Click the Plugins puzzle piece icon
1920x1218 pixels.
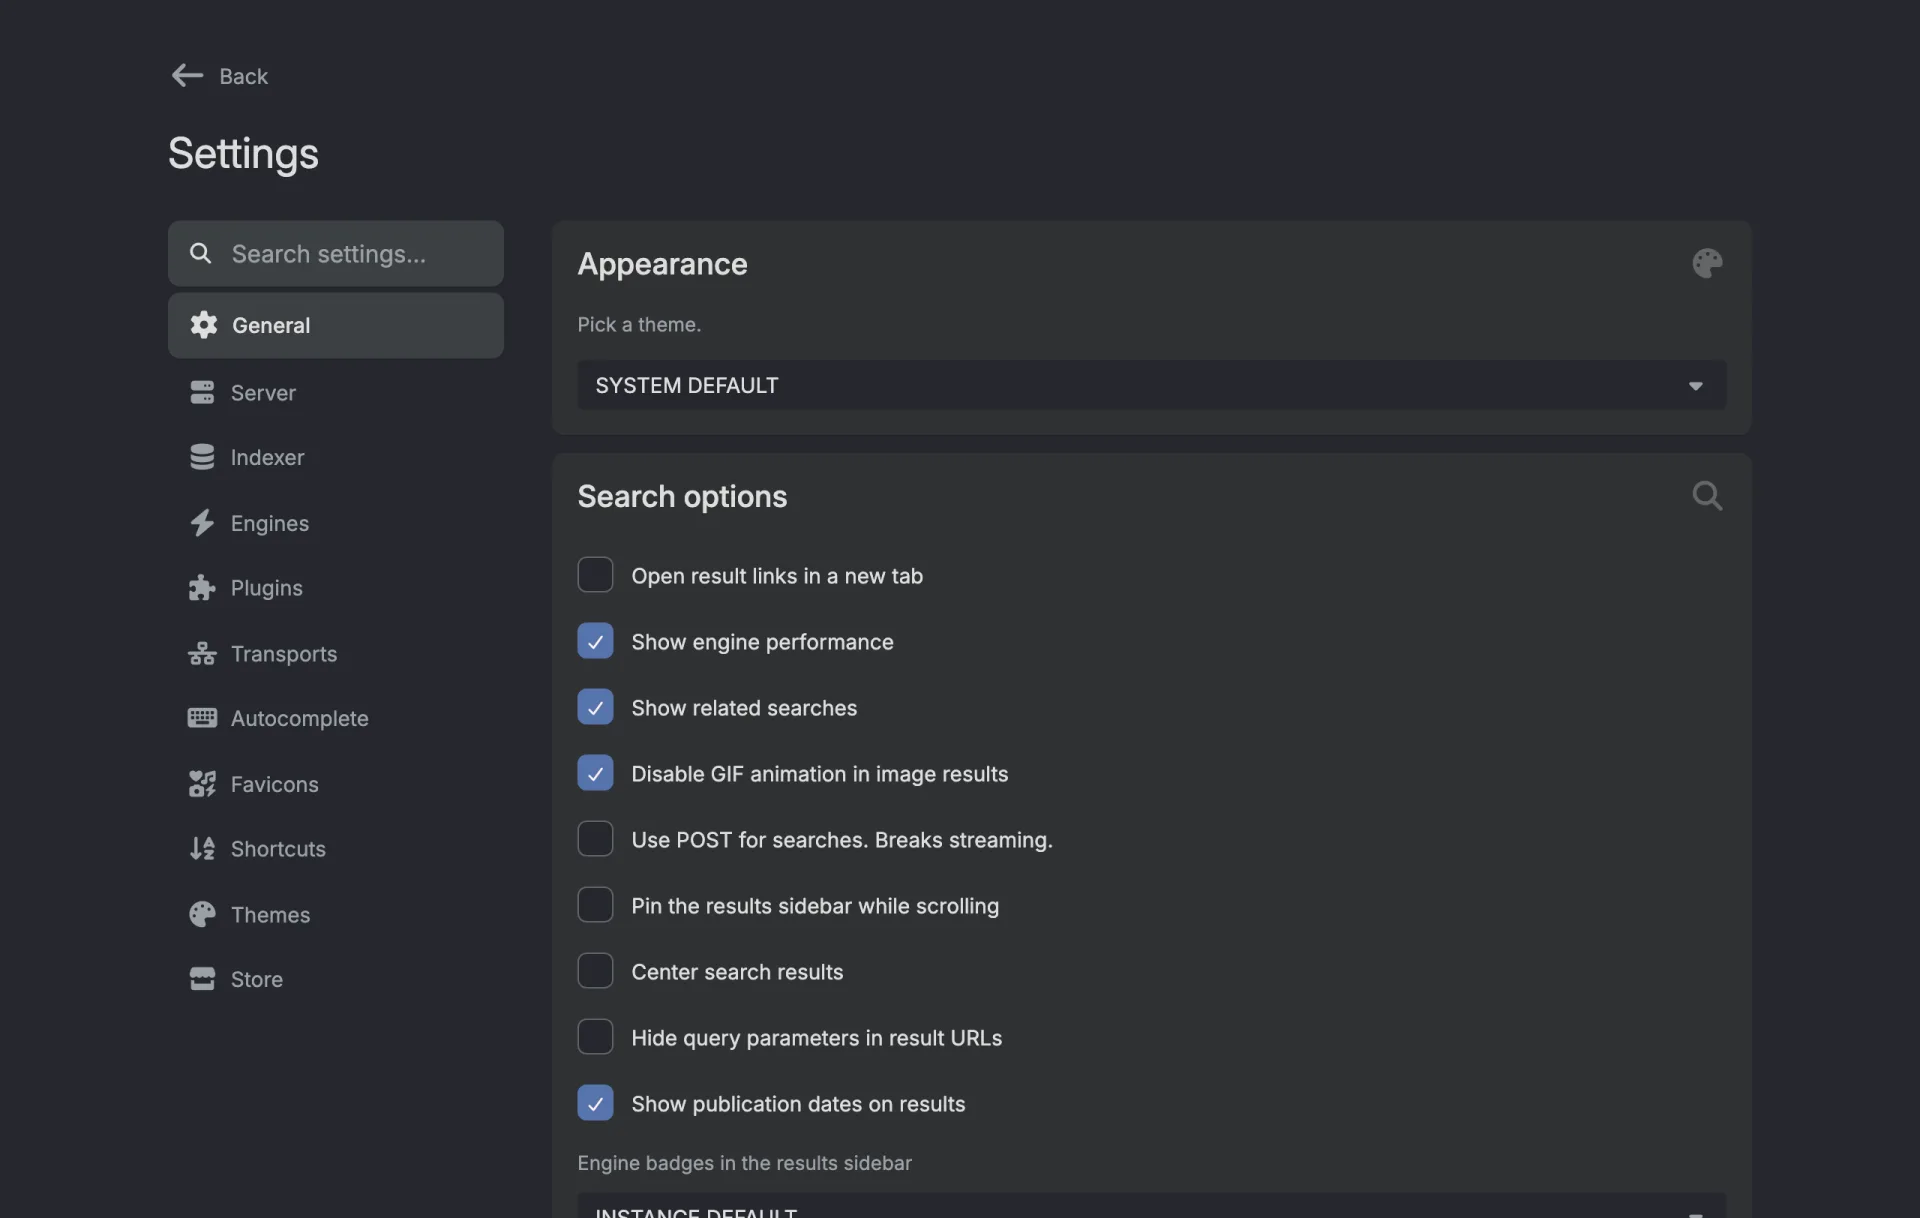point(202,588)
